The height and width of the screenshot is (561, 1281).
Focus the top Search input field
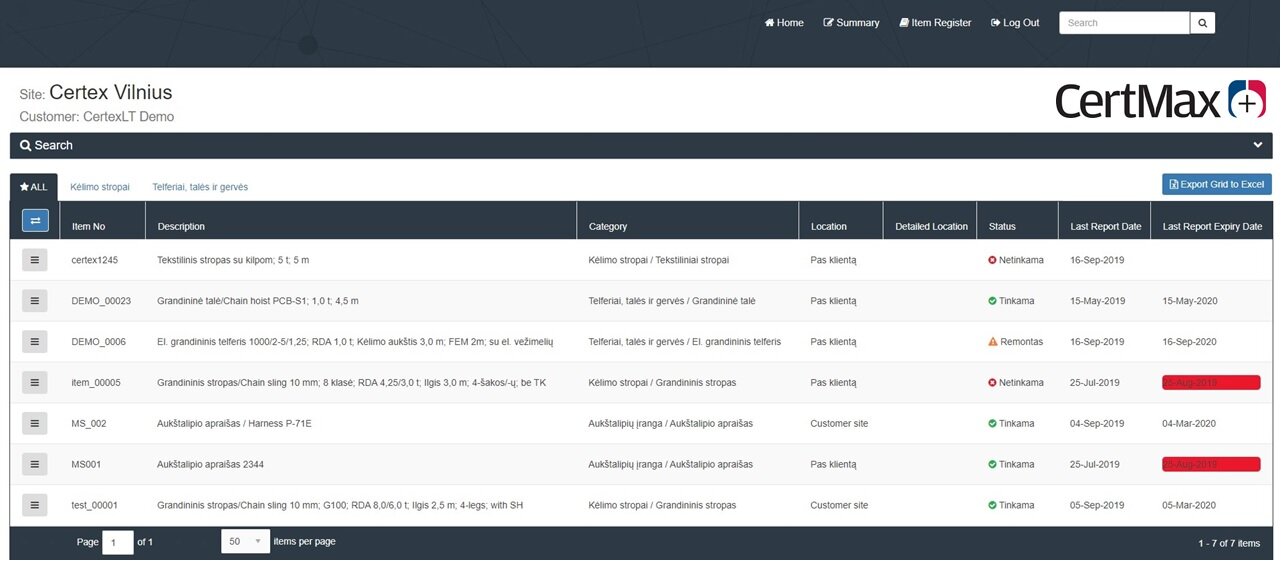[1124, 23]
